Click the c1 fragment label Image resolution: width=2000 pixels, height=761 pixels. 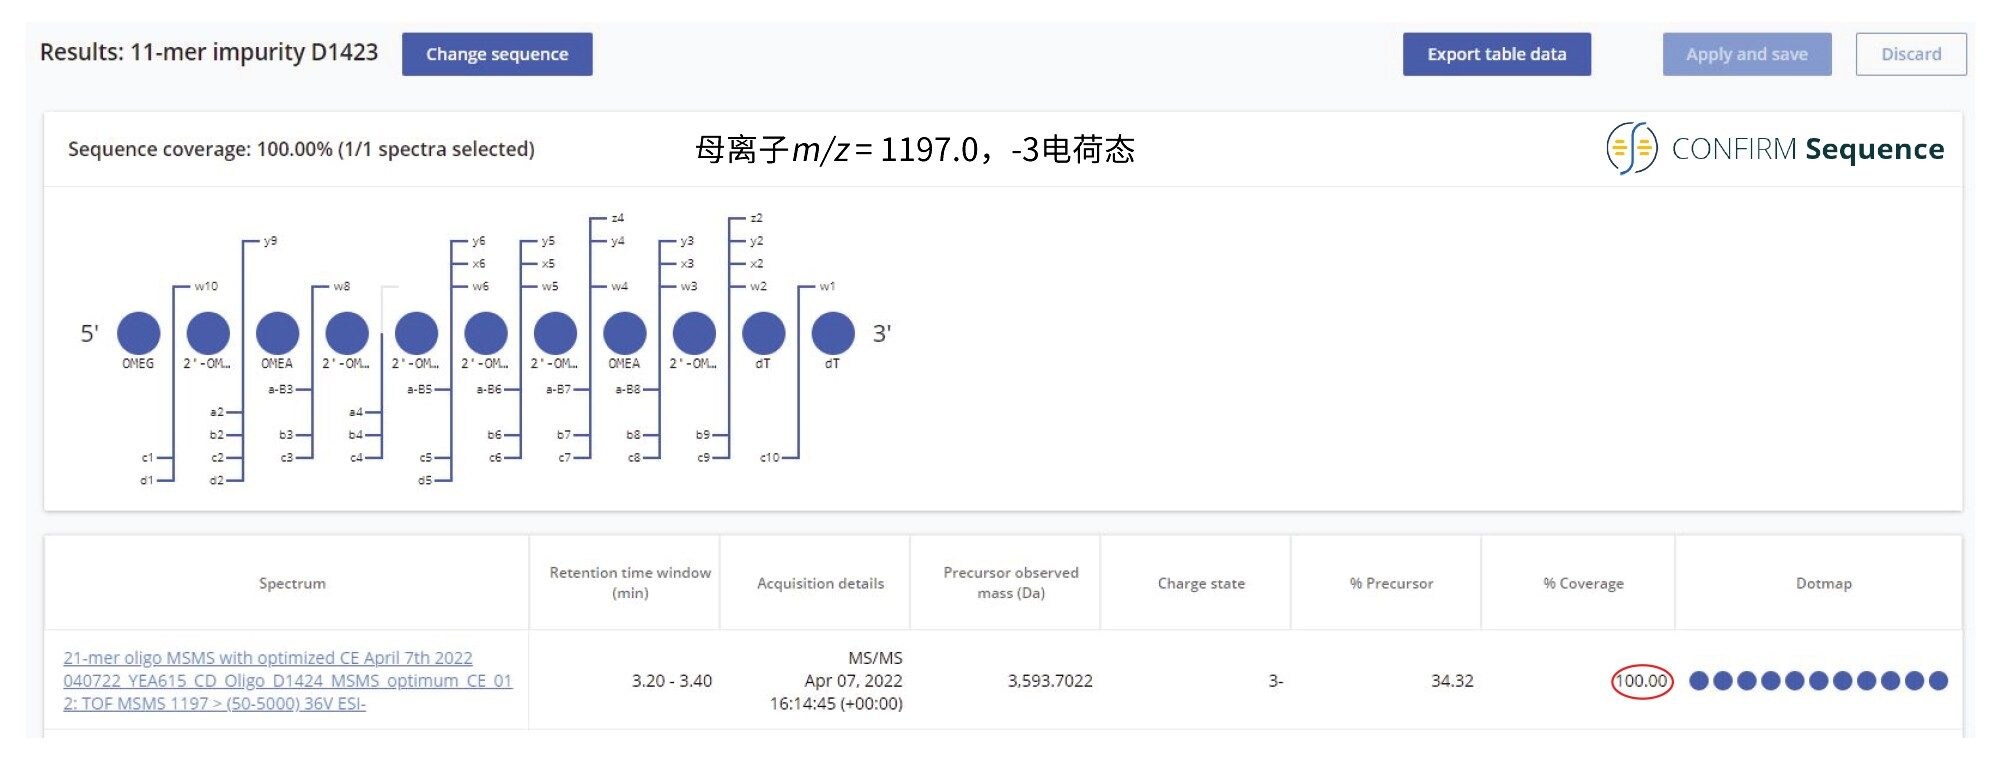pyautogui.click(x=147, y=458)
